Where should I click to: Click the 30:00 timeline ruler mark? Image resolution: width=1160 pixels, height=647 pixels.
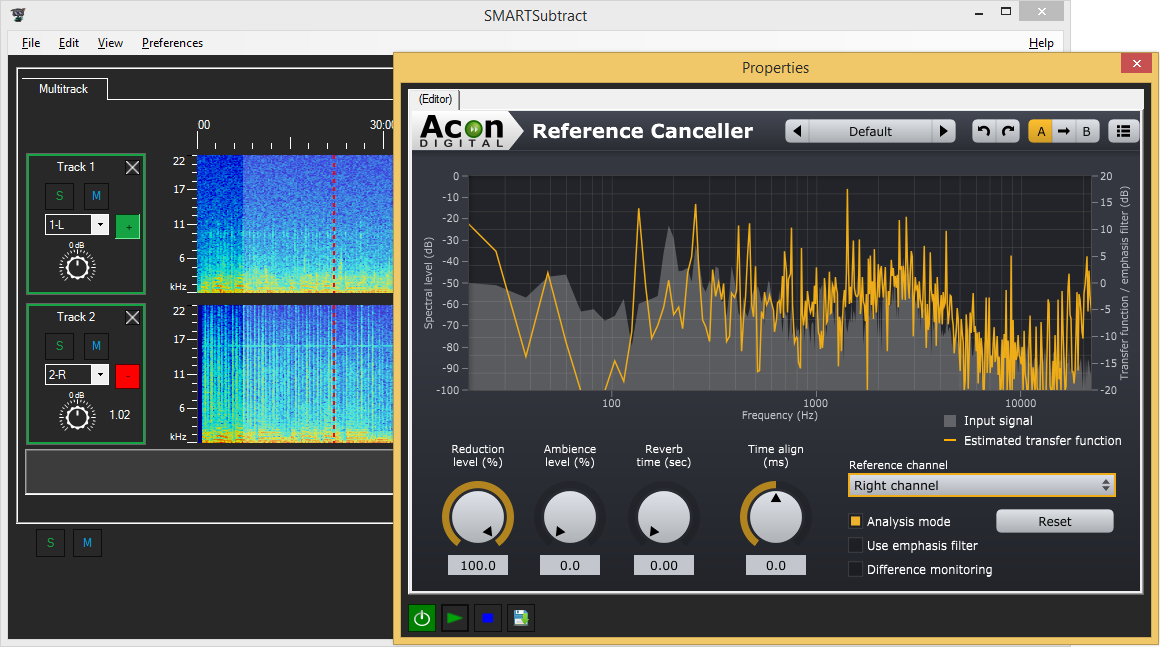[382, 125]
